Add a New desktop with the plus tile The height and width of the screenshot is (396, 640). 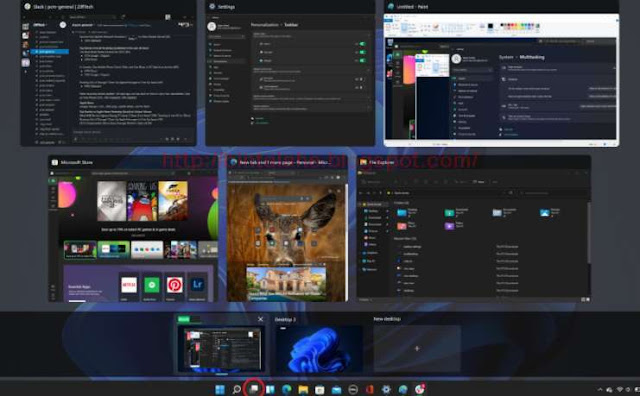(417, 348)
